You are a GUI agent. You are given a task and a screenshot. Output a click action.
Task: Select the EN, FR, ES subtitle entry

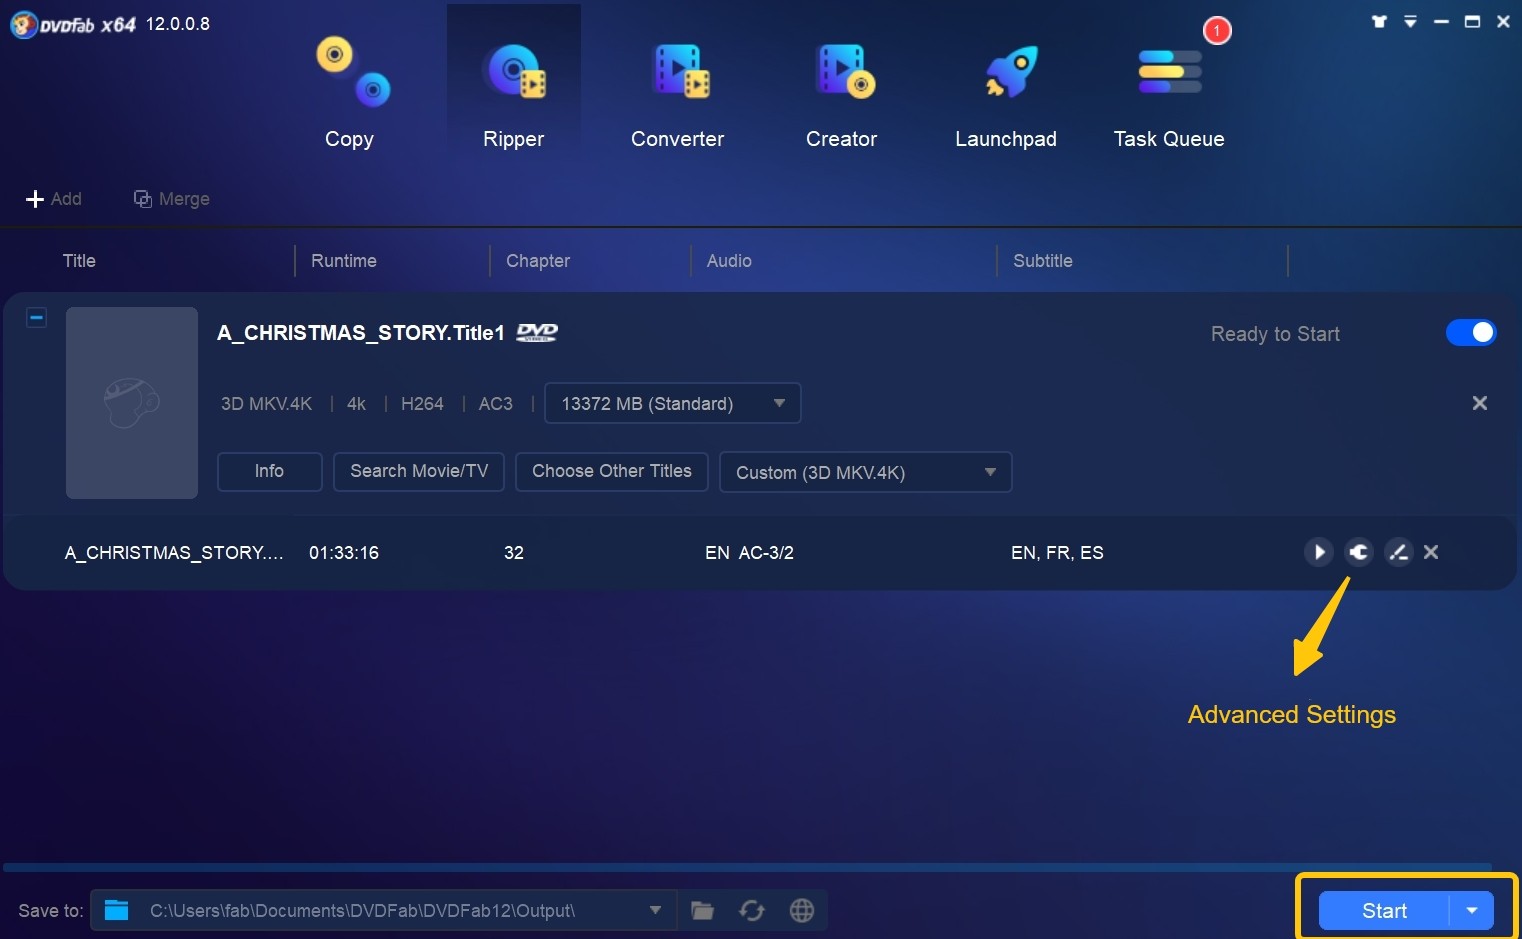tap(1057, 553)
